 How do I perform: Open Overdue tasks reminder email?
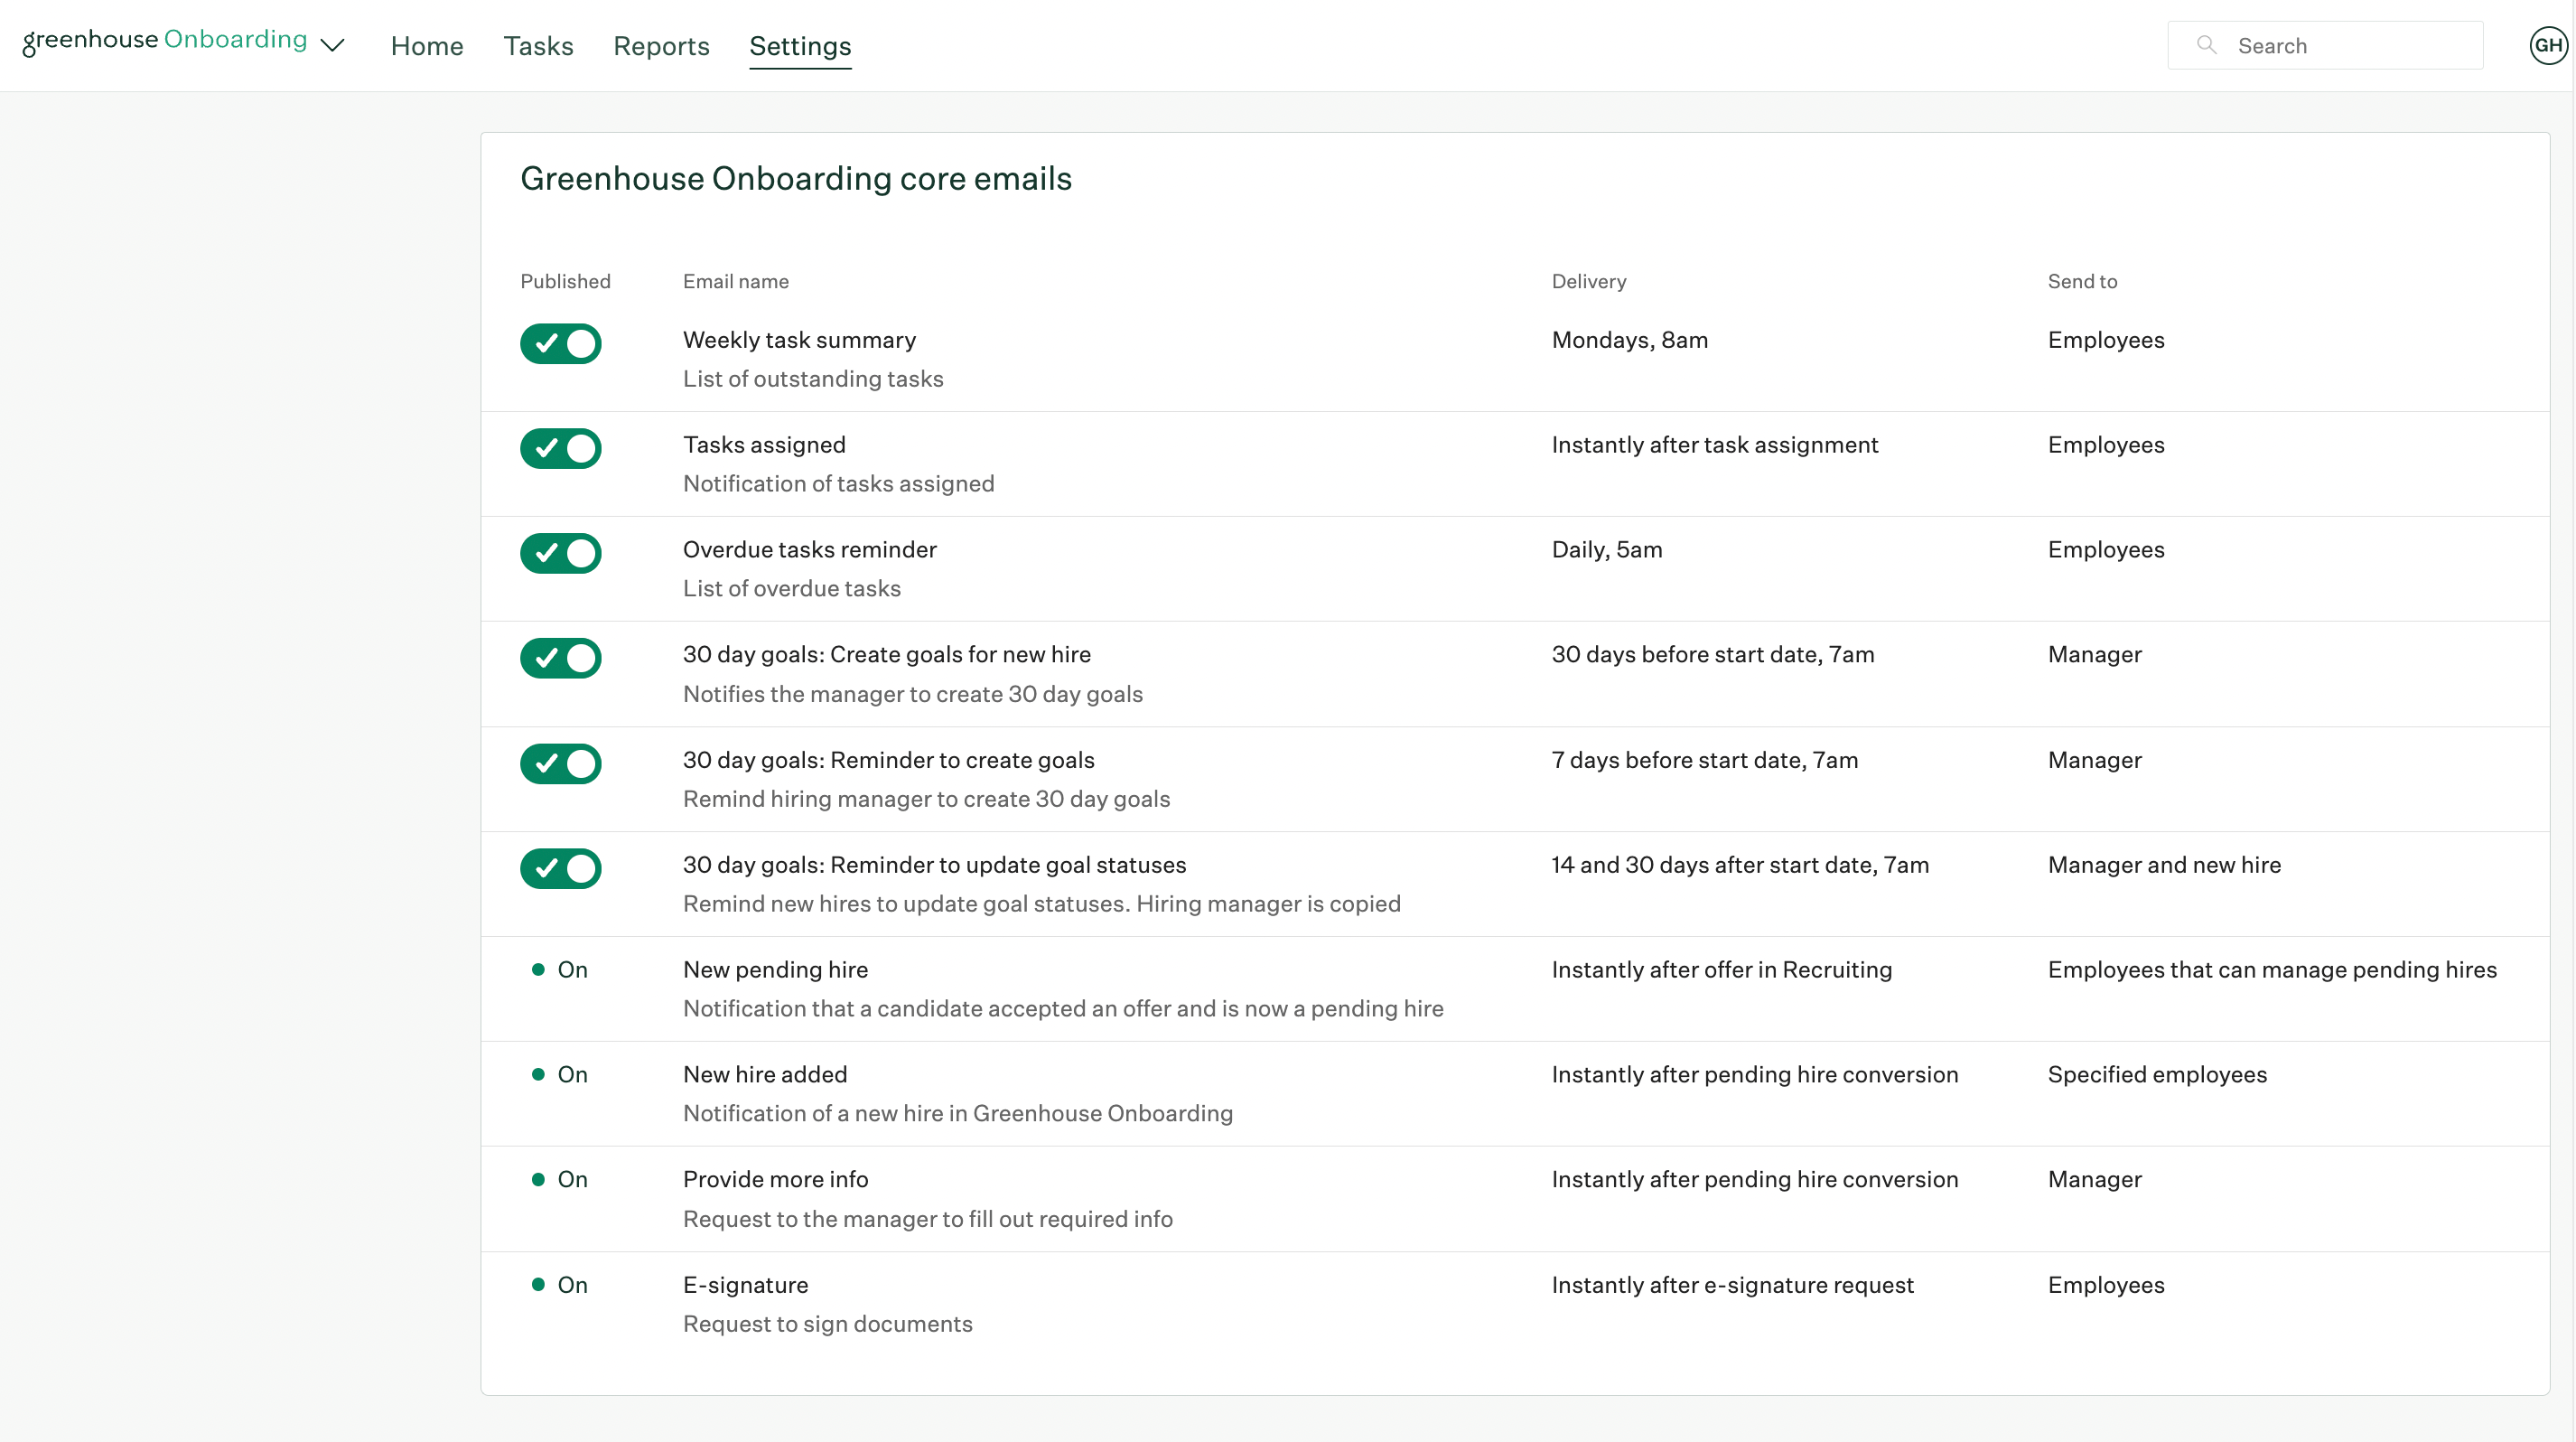(x=809, y=550)
